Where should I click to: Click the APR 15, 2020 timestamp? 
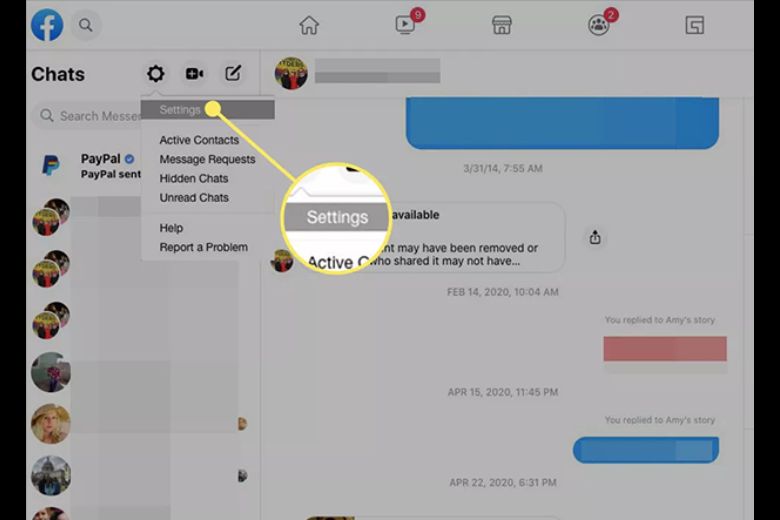502,392
